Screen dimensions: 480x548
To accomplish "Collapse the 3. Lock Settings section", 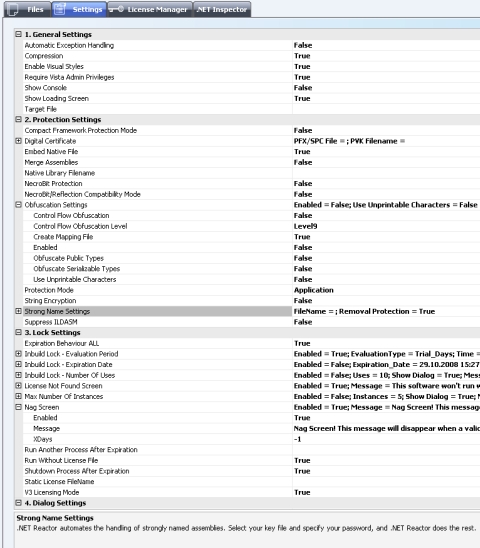I will click(19, 332).
